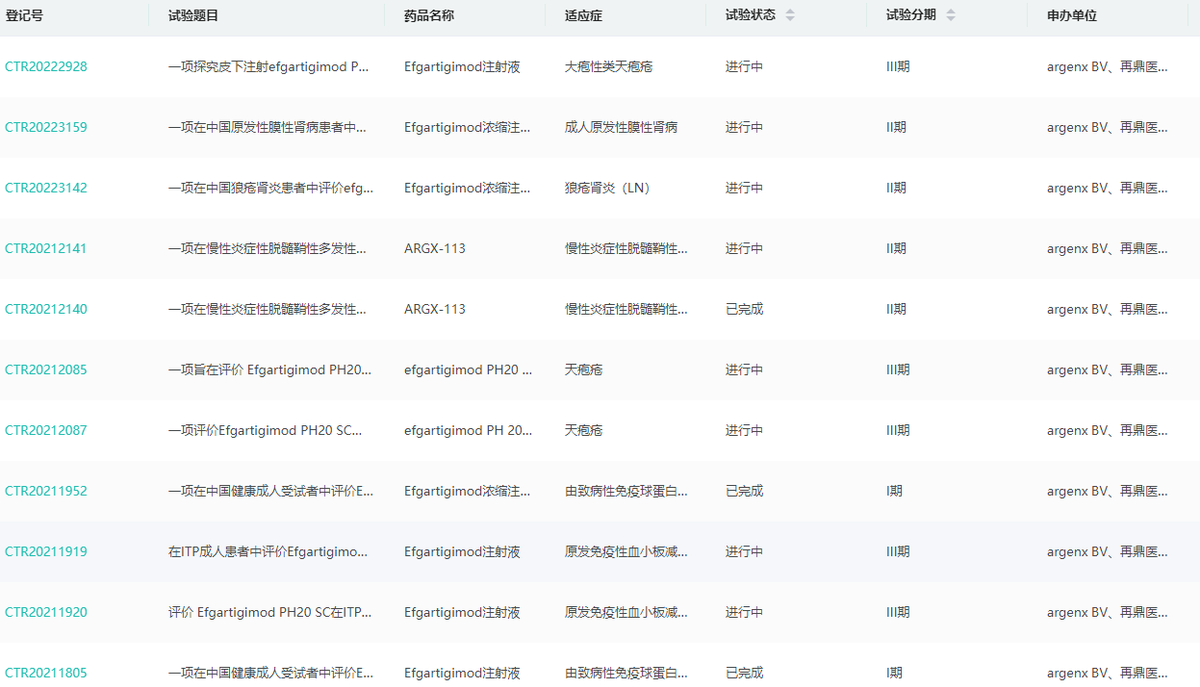Screen dimensions: 1200x687
Task: Click III期 phase of CTR20222928
Action: click(x=898, y=67)
